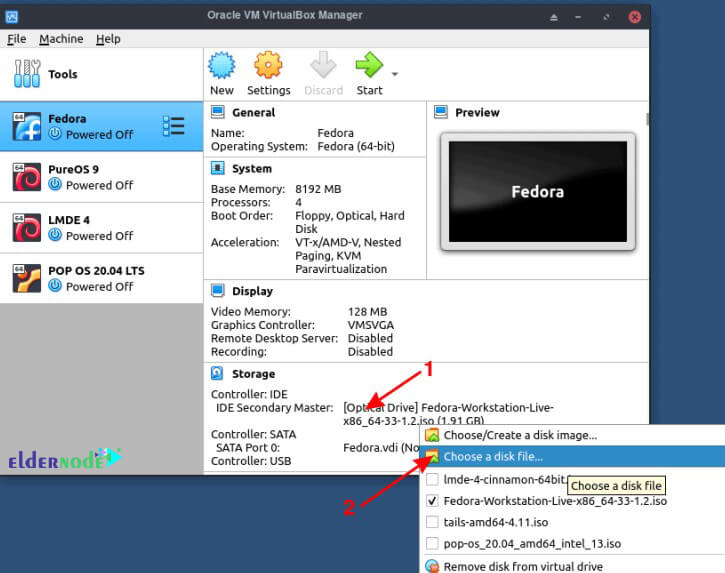Click VirtualBox app icon in title bar
The width and height of the screenshot is (725, 573).
[12, 17]
